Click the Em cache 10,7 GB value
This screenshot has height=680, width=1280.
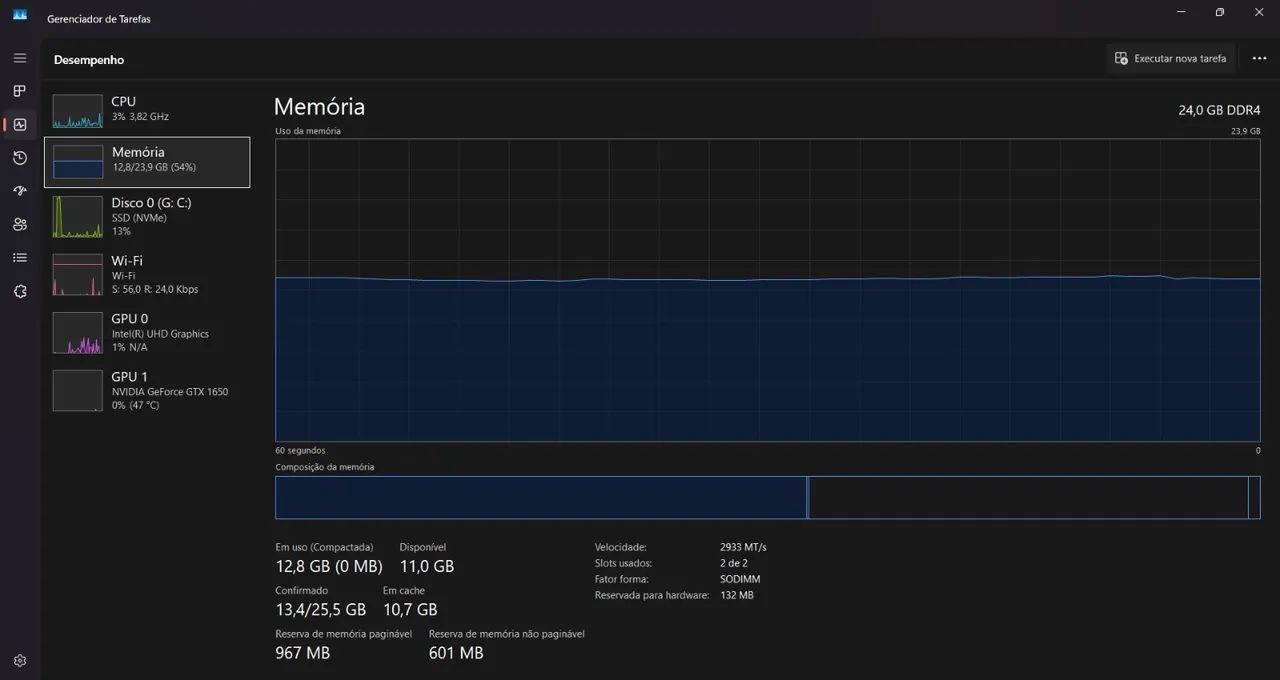(x=410, y=609)
